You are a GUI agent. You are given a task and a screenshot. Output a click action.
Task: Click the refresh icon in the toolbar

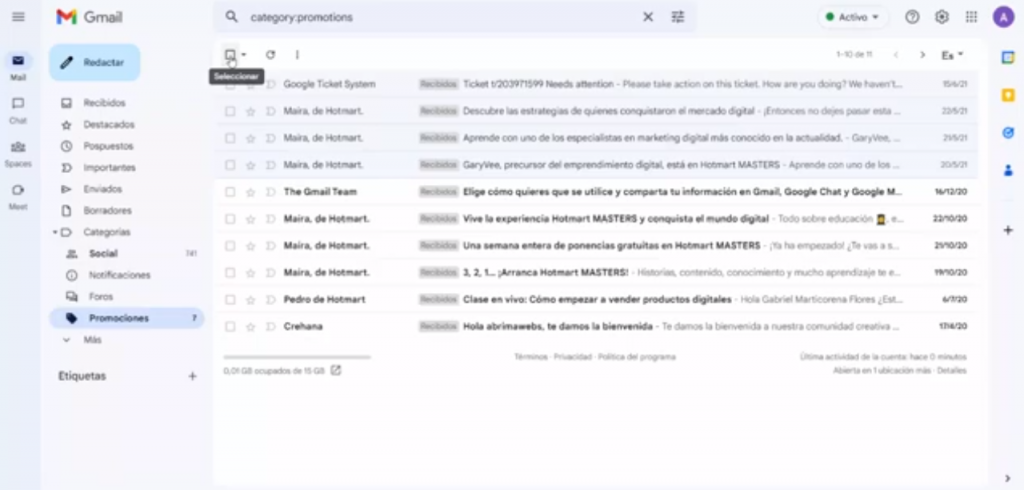point(270,55)
